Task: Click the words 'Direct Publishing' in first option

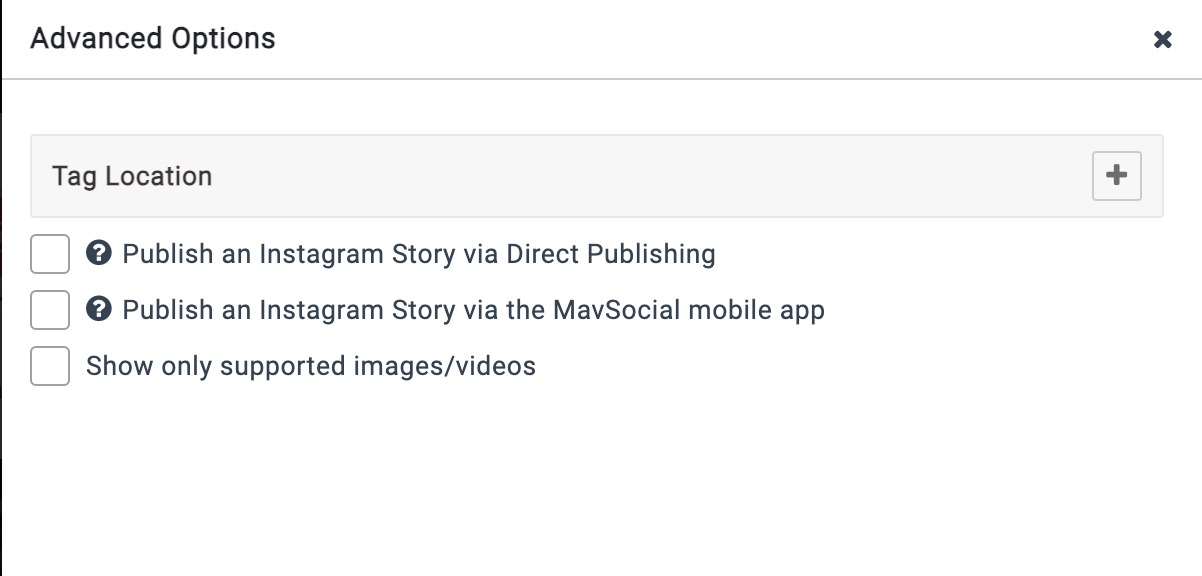Action: (610, 254)
